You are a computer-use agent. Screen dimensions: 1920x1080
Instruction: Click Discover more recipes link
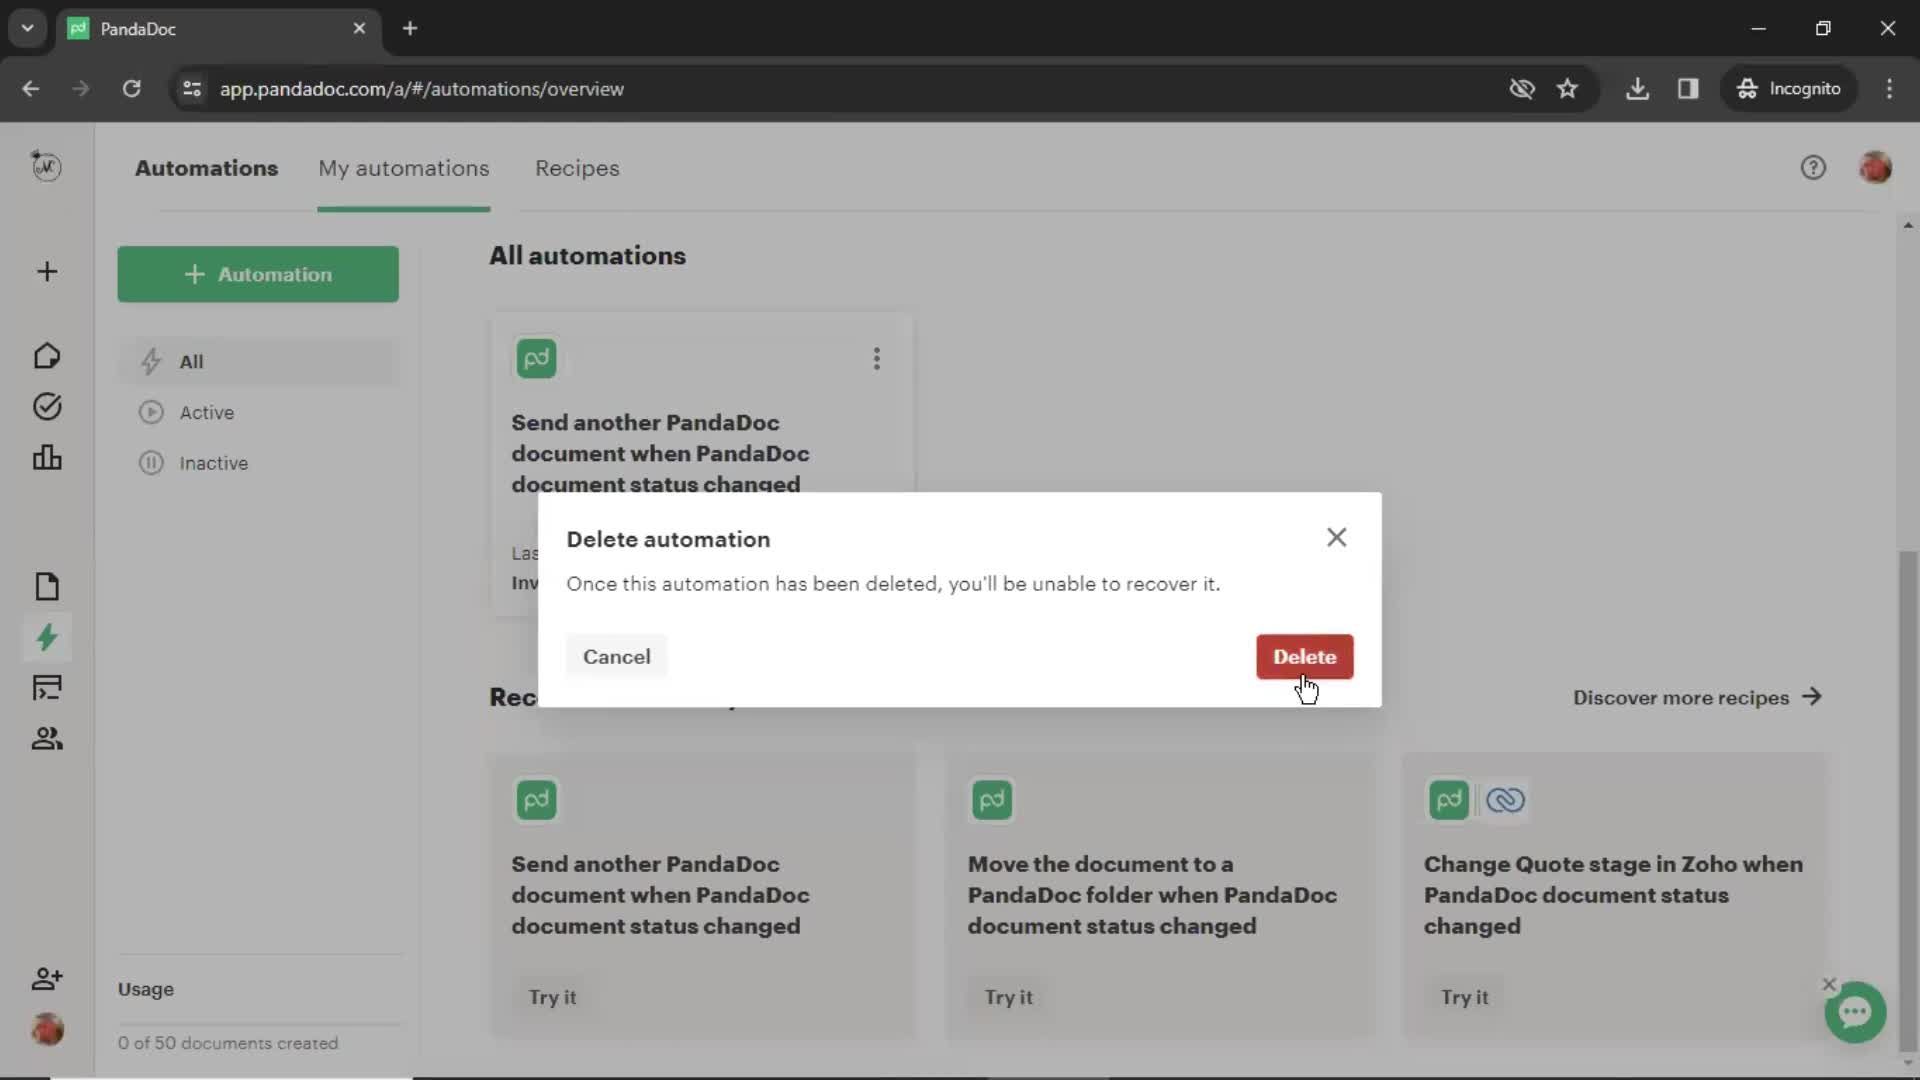tap(1697, 696)
